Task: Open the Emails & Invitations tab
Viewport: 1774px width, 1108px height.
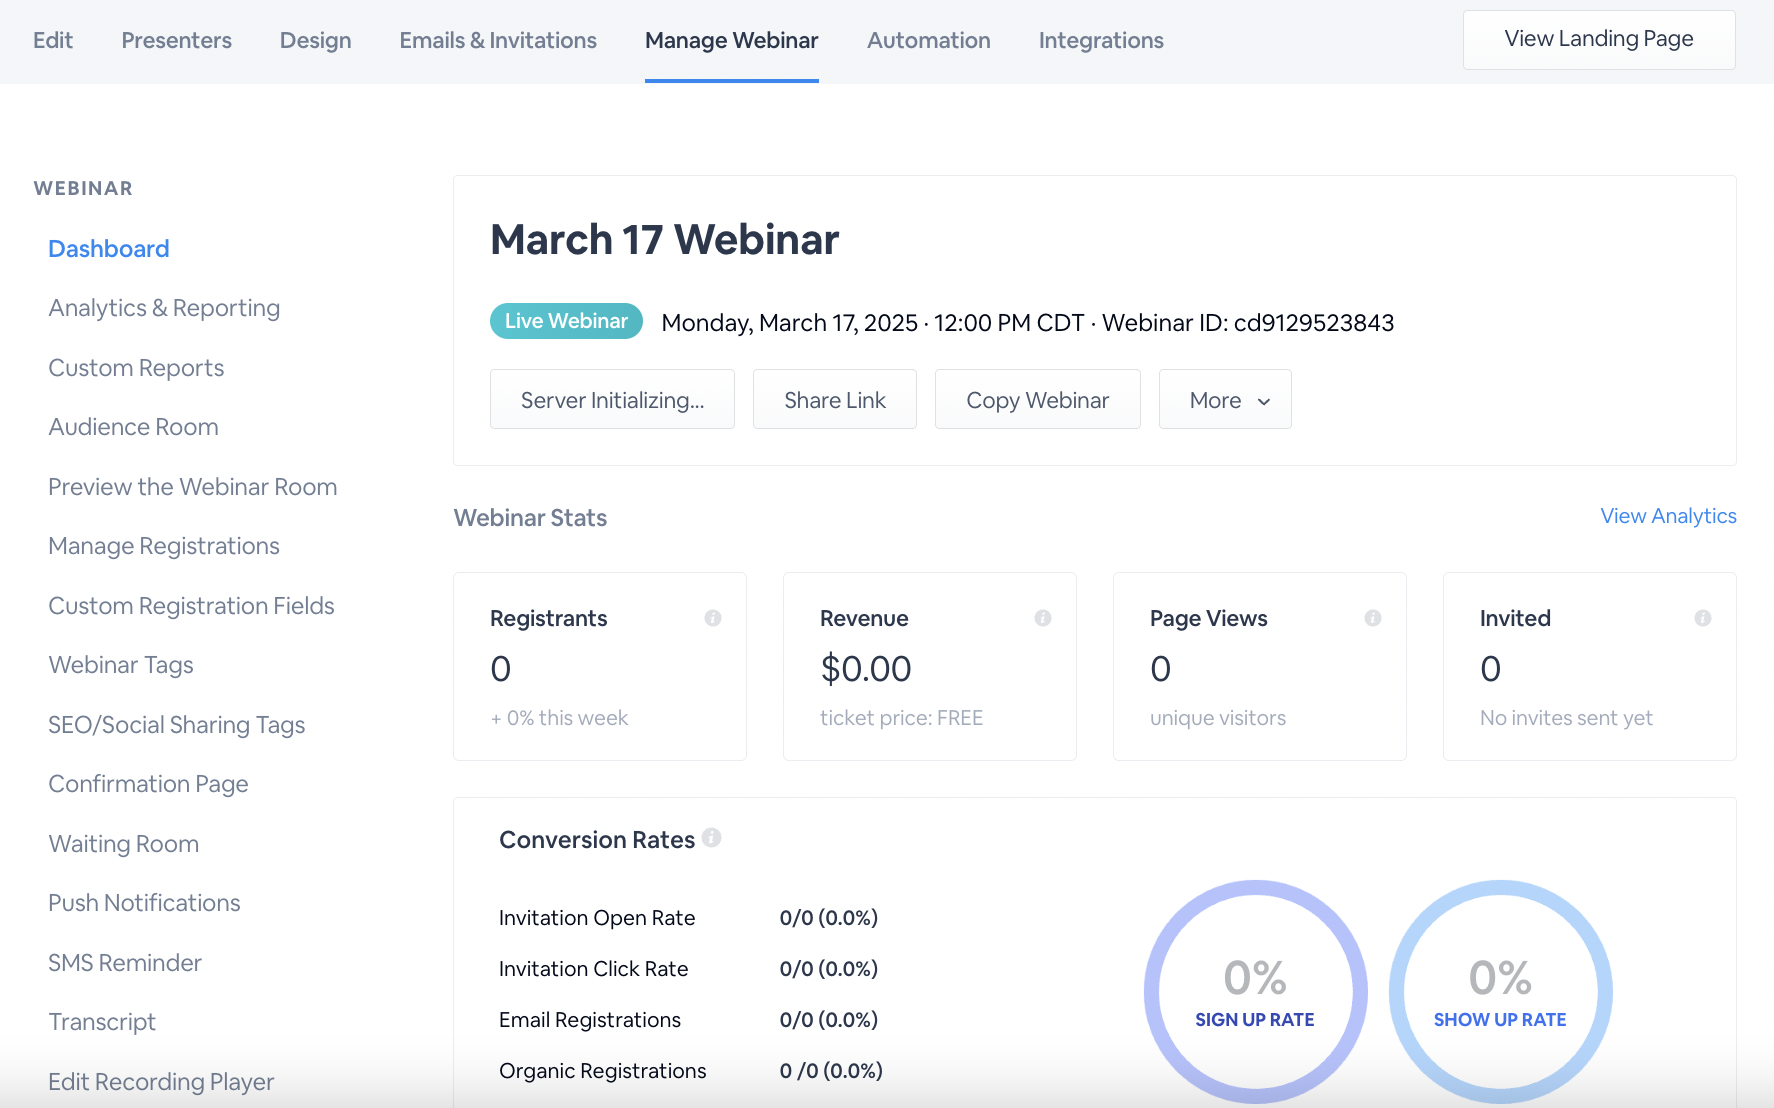Action: tap(497, 40)
